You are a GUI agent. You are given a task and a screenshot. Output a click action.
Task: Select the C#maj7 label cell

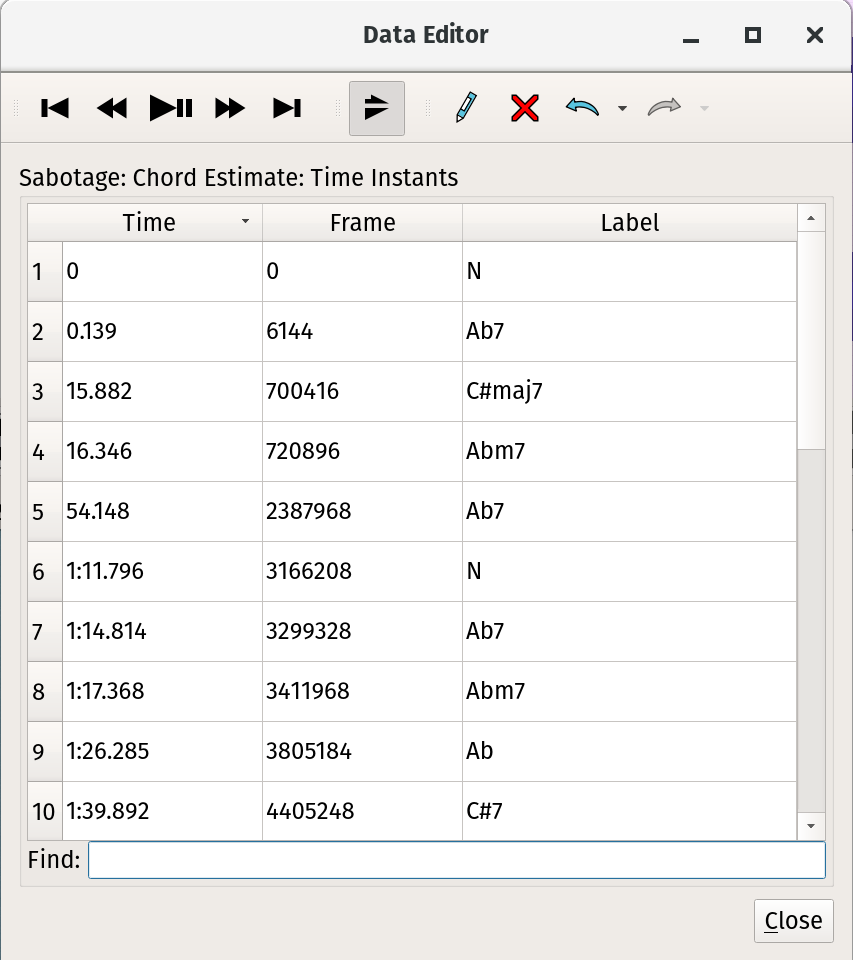pyautogui.click(x=628, y=392)
